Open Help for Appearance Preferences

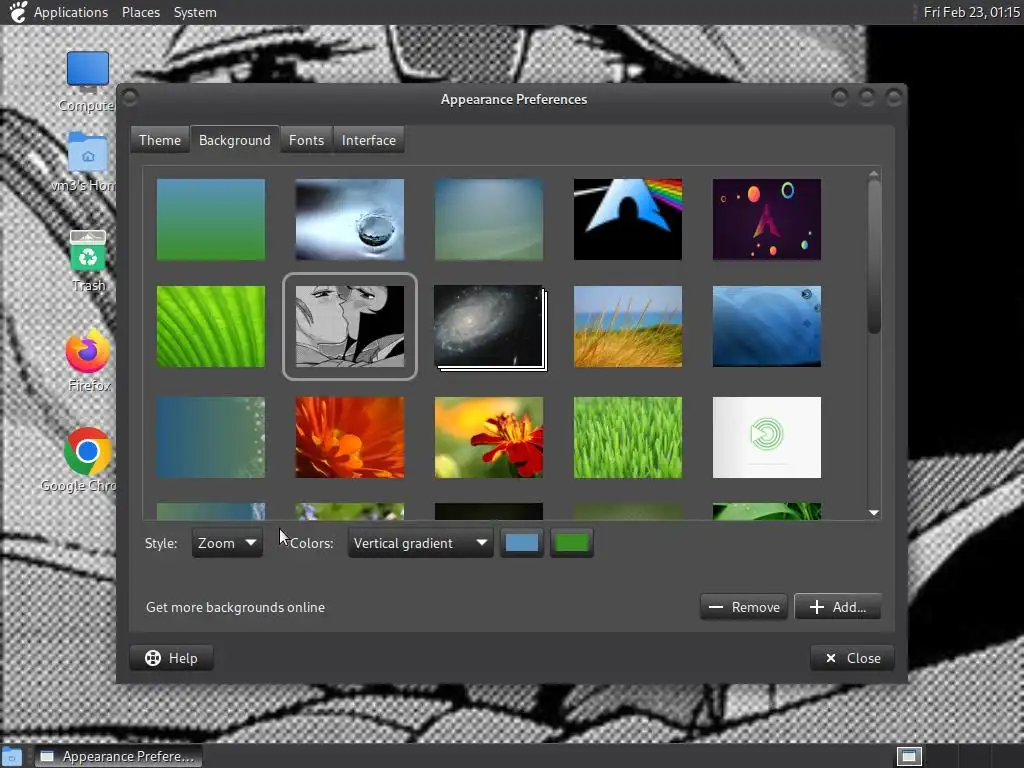click(171, 658)
